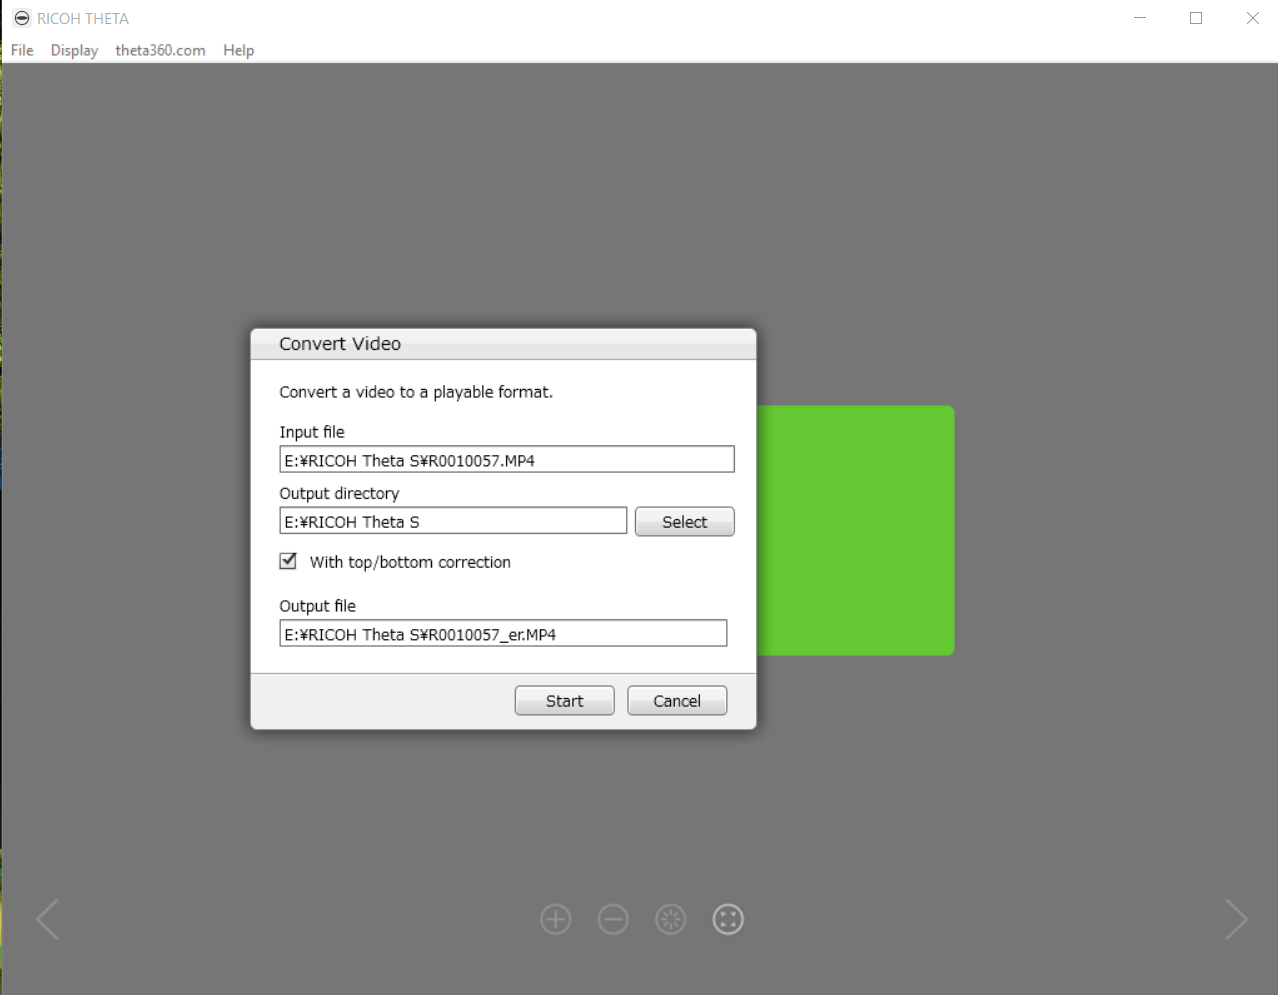
Task: Cancel the Convert Video dialog
Action: pyautogui.click(x=677, y=701)
